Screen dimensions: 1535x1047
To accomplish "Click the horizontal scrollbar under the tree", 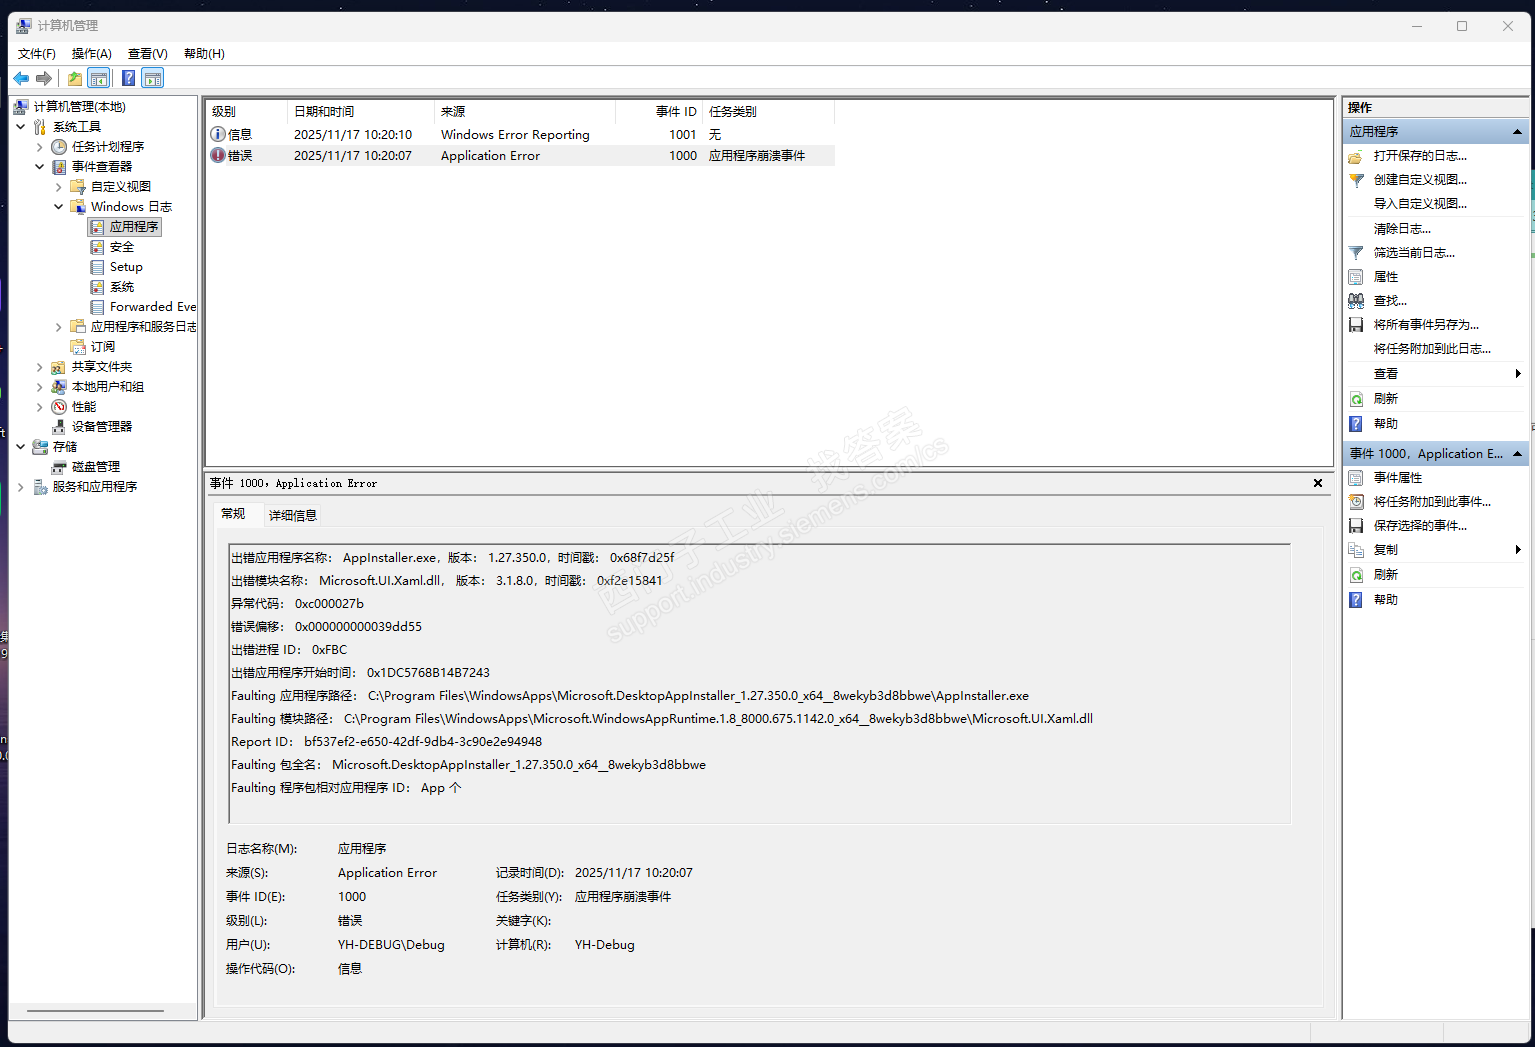I will point(95,1011).
